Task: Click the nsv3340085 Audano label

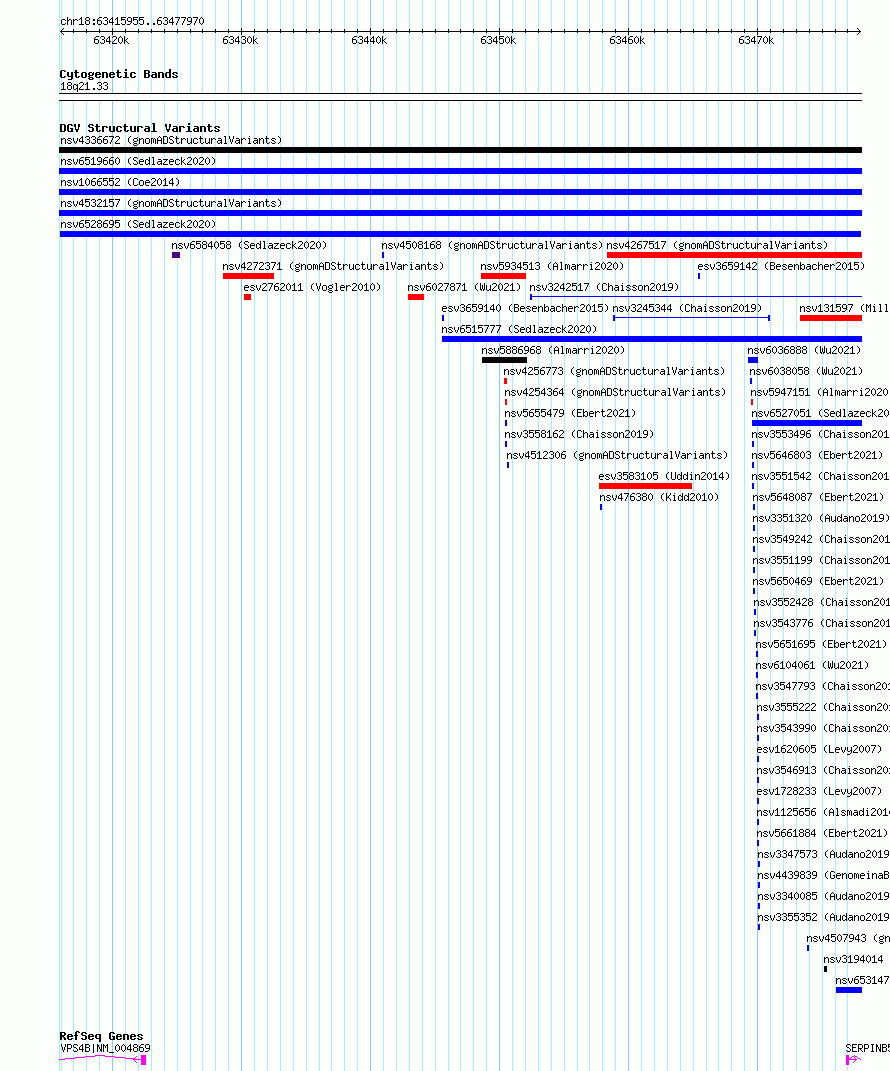Action: 824,896
